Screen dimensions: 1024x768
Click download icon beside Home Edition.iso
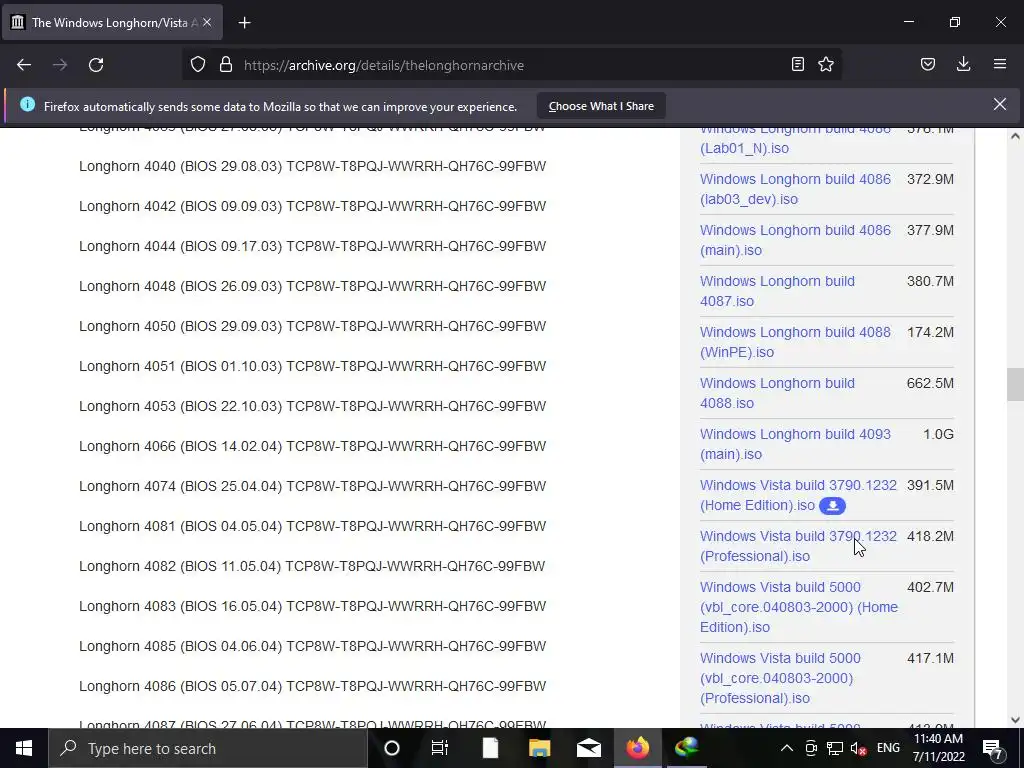pos(832,505)
